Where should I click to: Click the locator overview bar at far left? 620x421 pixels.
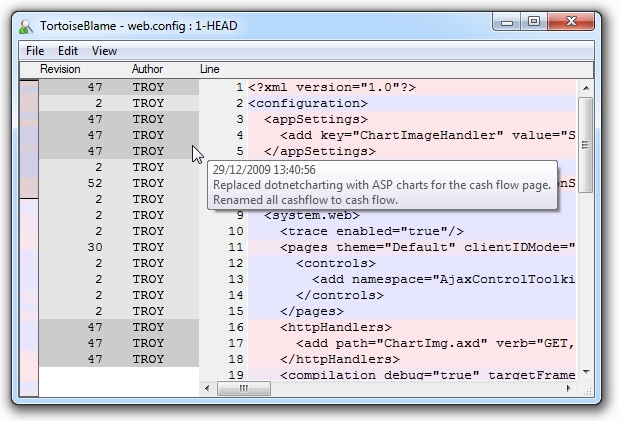29,238
